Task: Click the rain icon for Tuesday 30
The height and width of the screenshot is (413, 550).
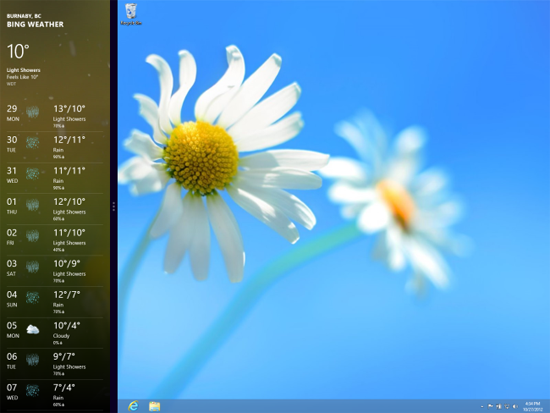Action: 33,143
